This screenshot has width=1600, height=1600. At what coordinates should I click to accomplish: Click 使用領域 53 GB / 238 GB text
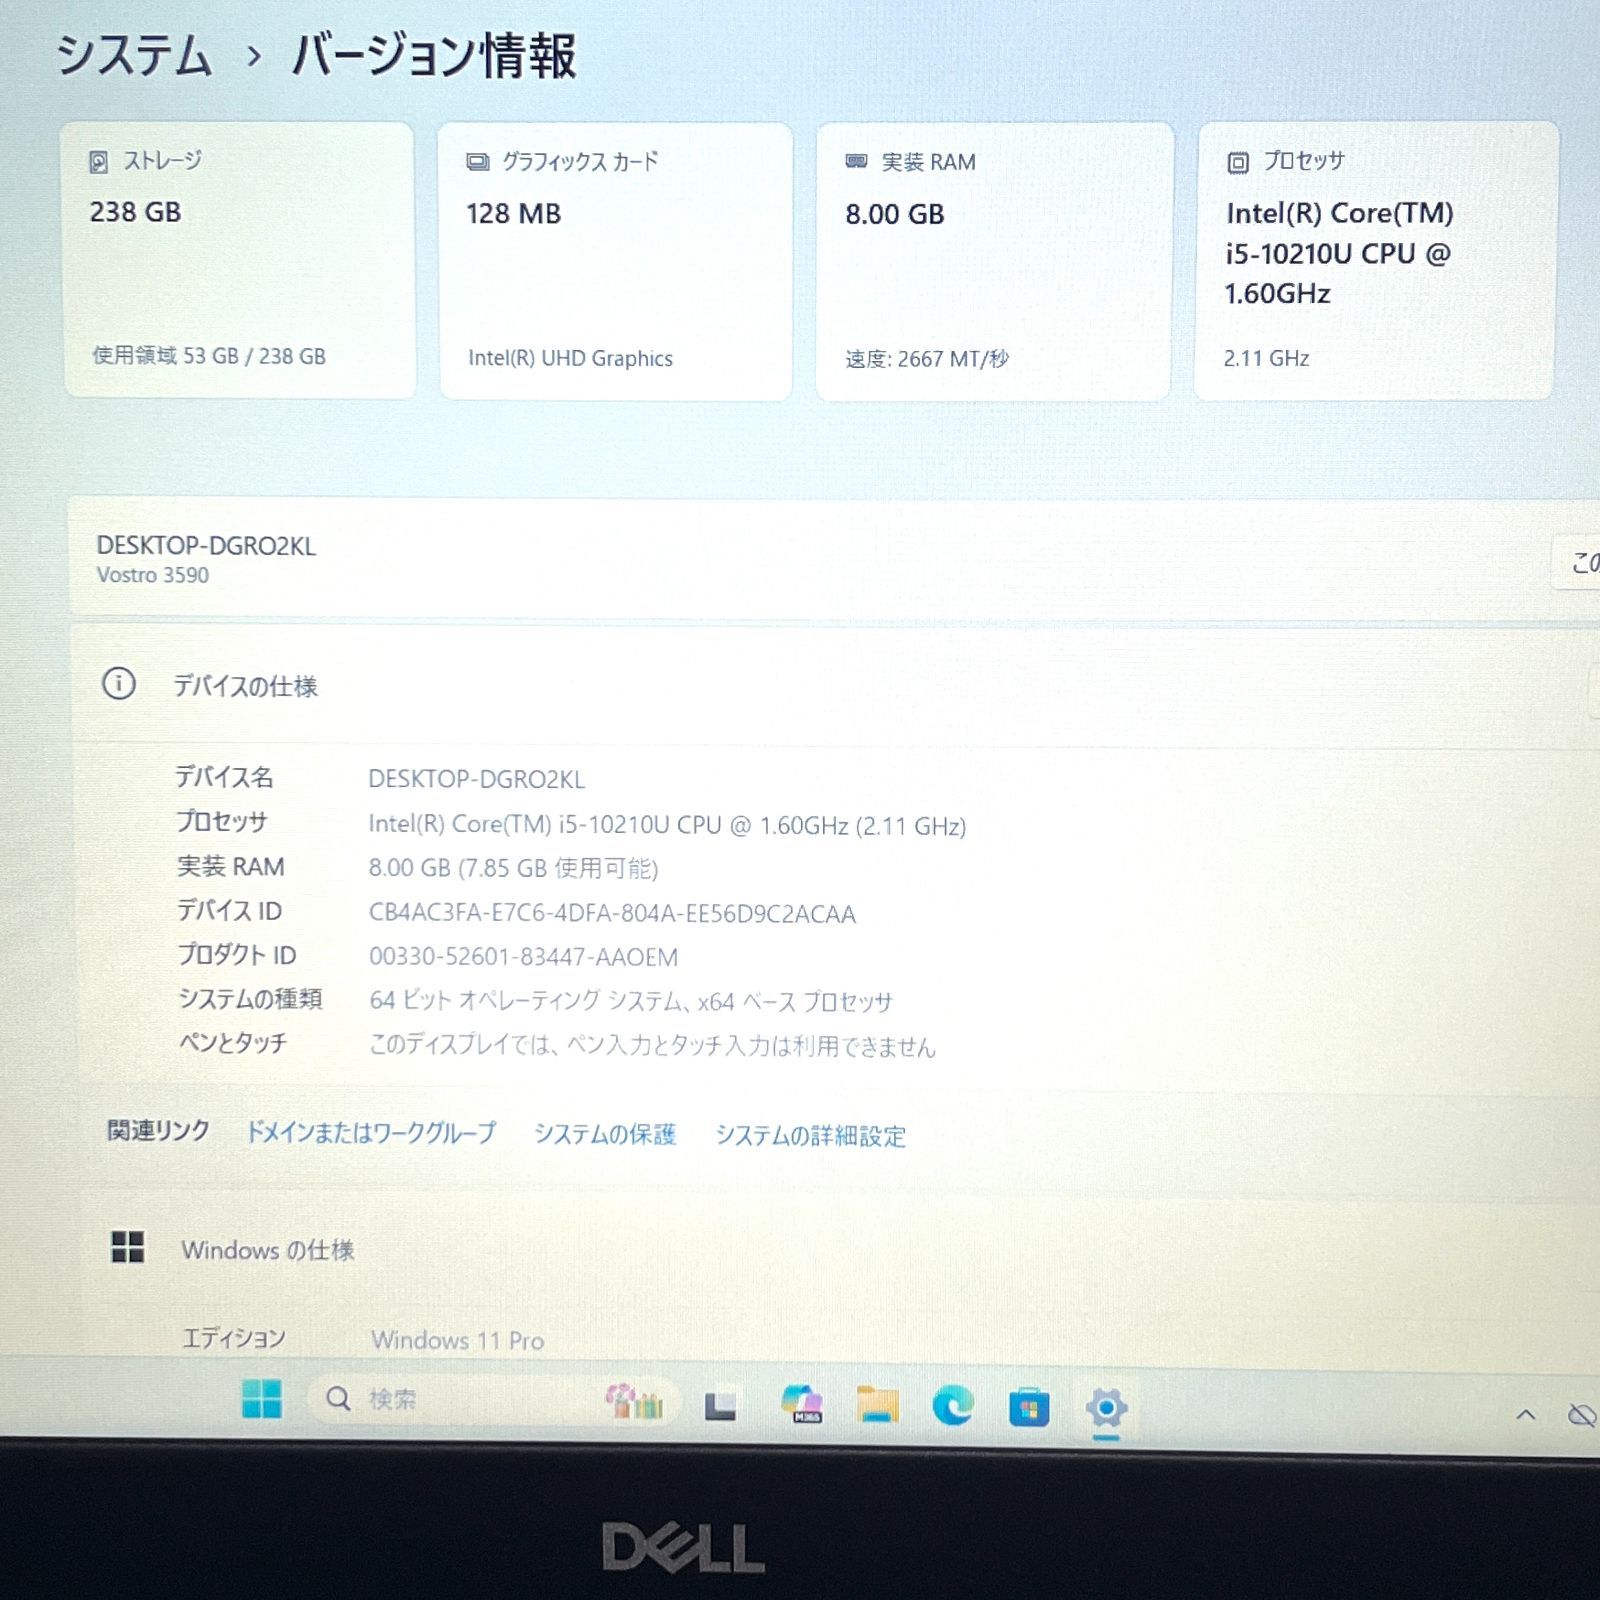pyautogui.click(x=209, y=356)
